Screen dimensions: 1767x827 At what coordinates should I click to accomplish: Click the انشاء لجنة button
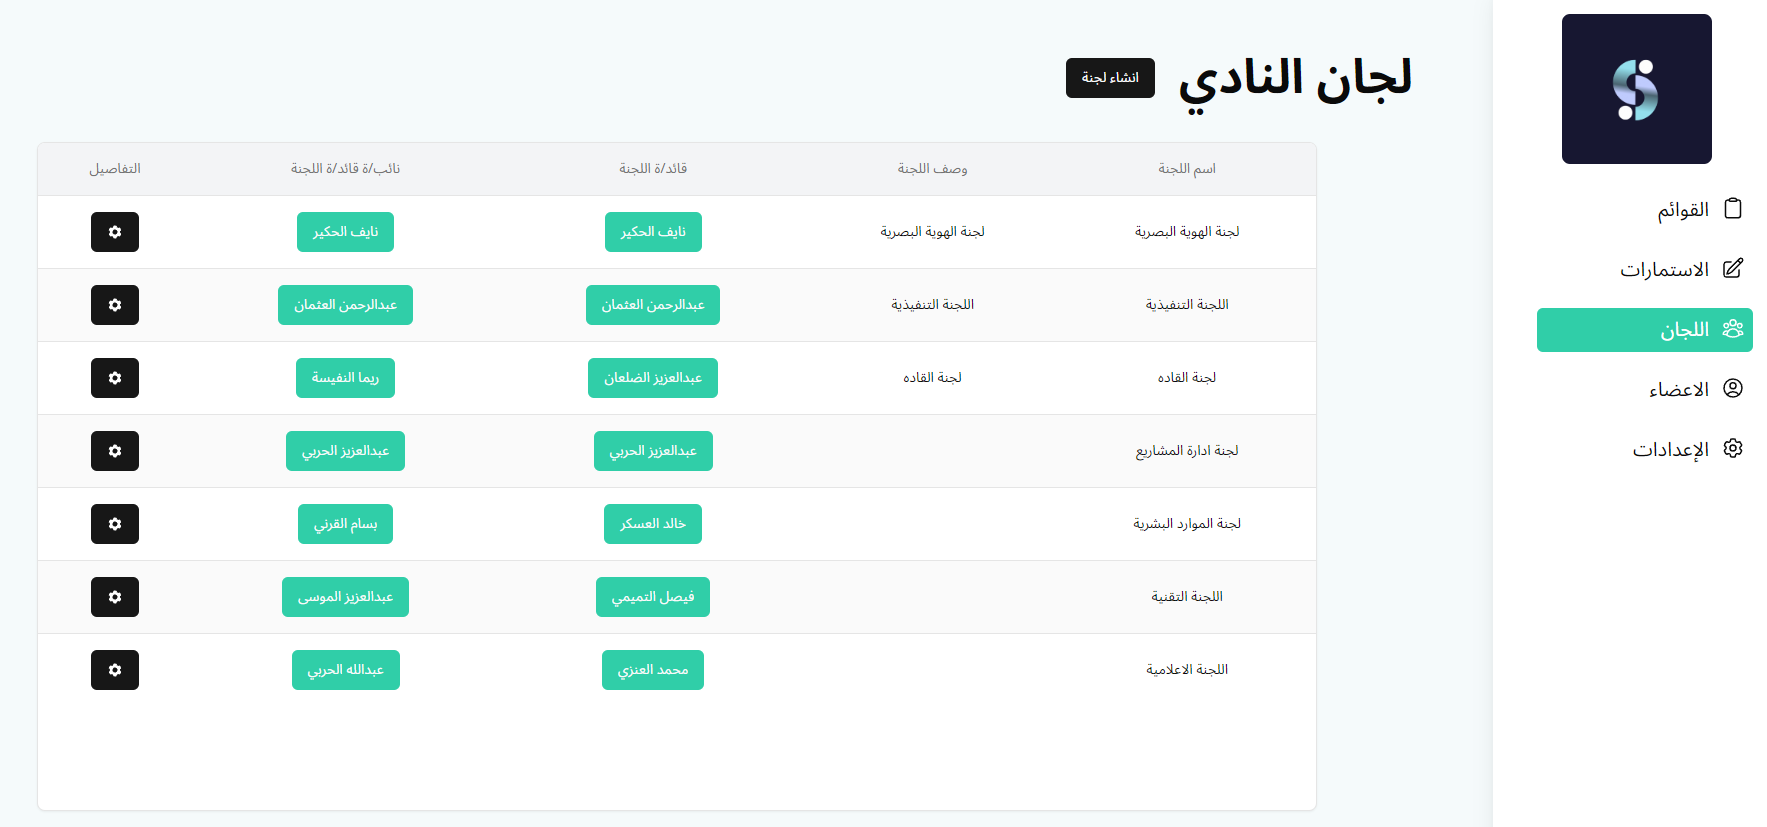pos(1110,78)
